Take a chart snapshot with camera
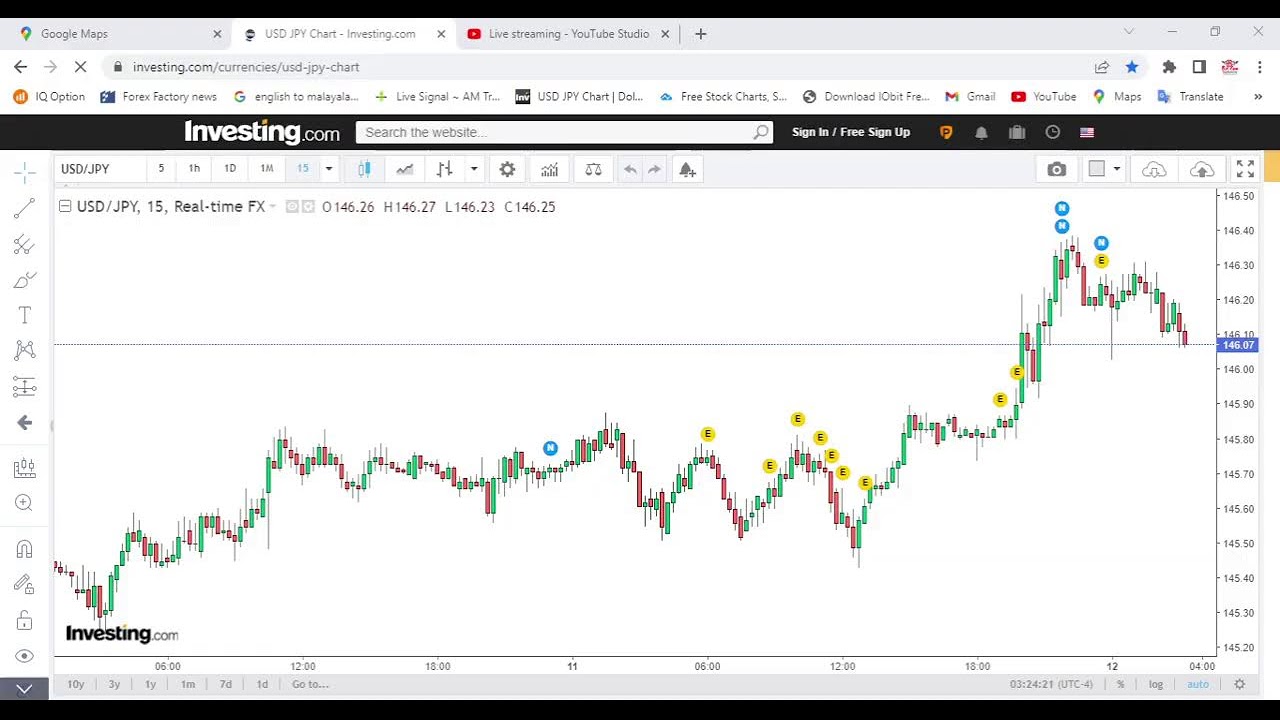The height and width of the screenshot is (720, 1280). (1057, 169)
